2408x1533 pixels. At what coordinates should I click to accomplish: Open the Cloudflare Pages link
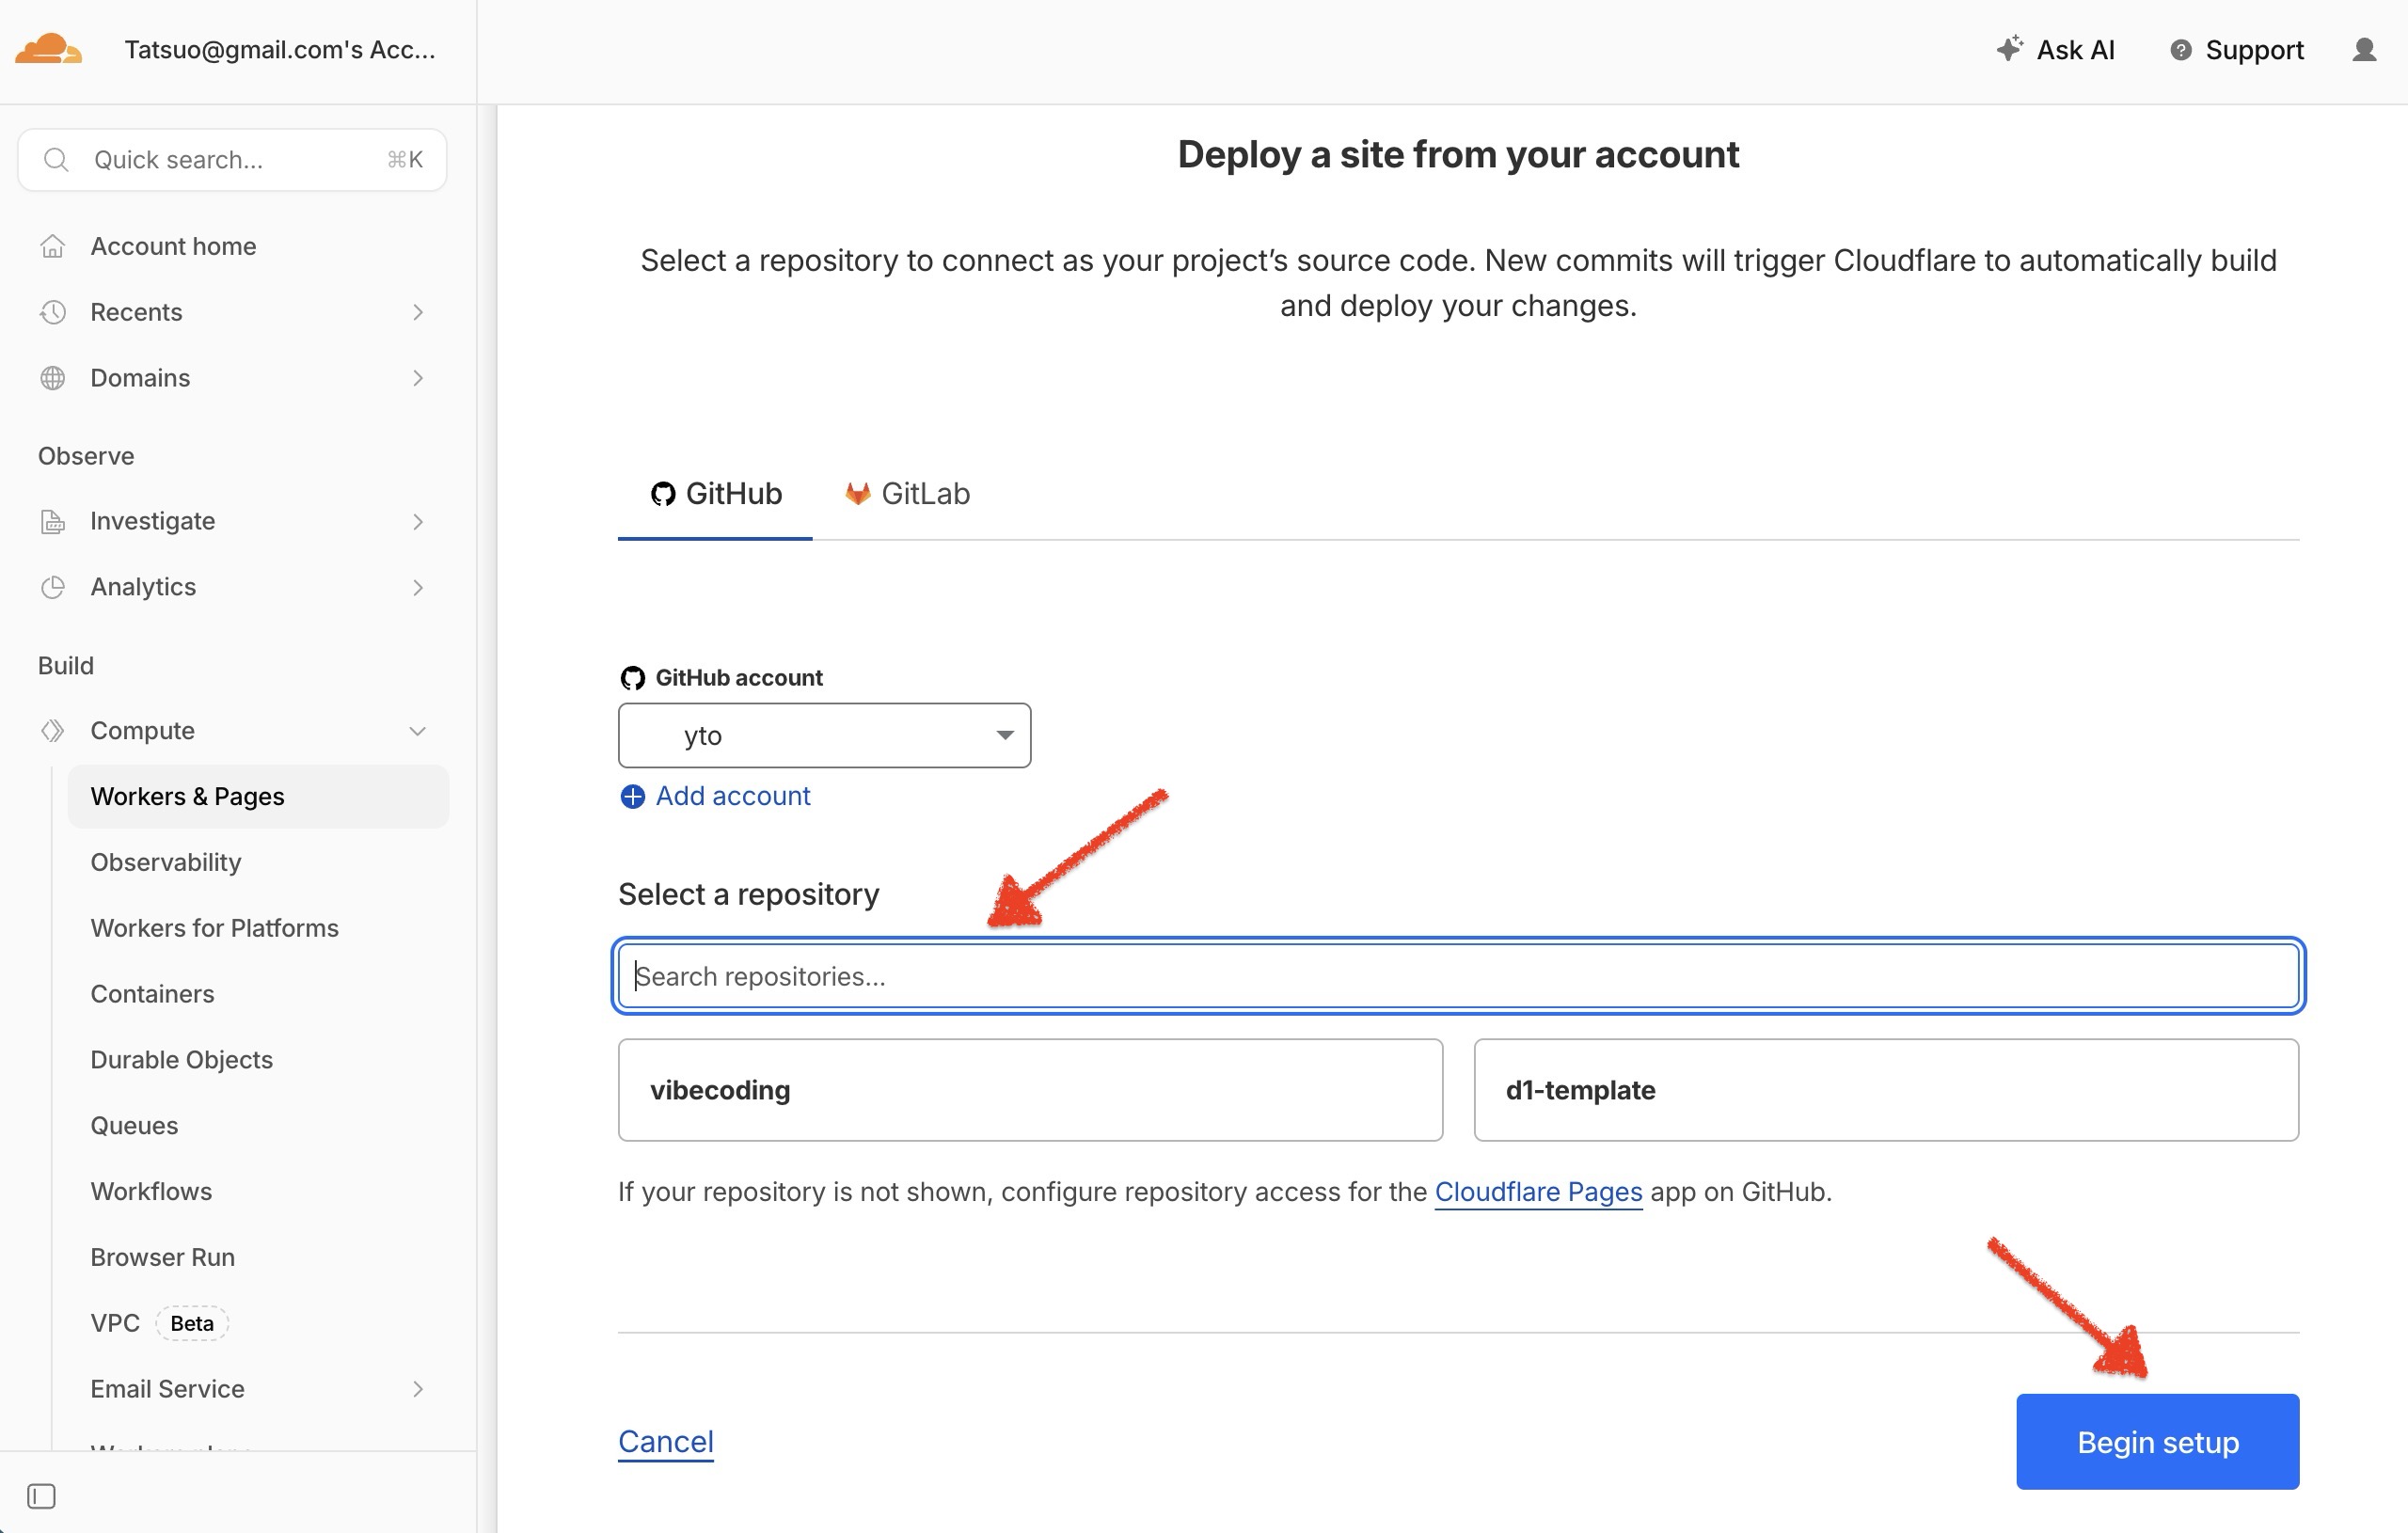(x=1538, y=1192)
